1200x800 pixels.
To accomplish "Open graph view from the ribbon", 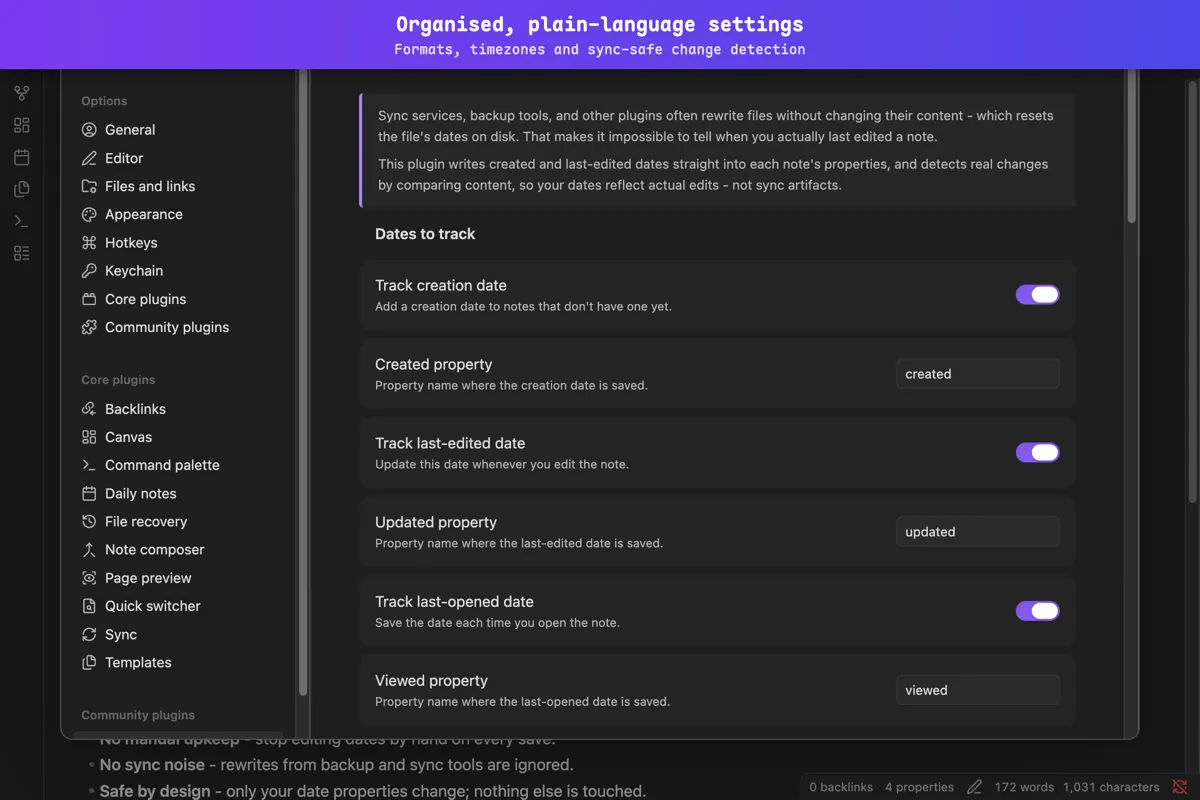I will tap(22, 93).
